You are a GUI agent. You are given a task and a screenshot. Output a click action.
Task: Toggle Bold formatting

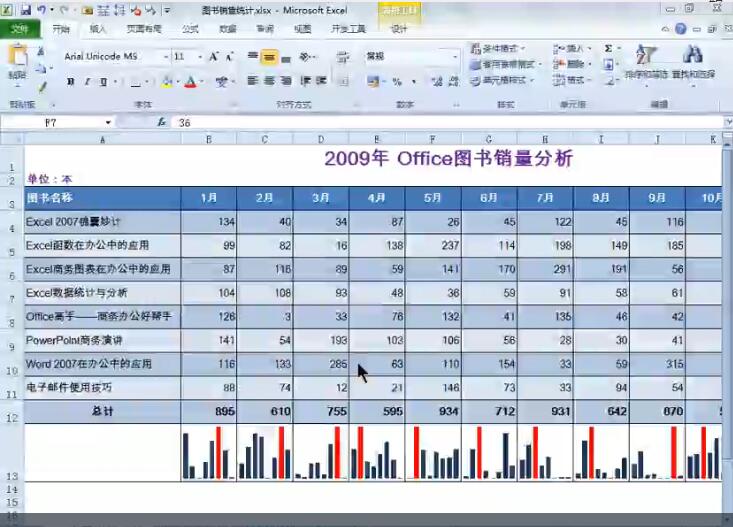click(x=70, y=82)
